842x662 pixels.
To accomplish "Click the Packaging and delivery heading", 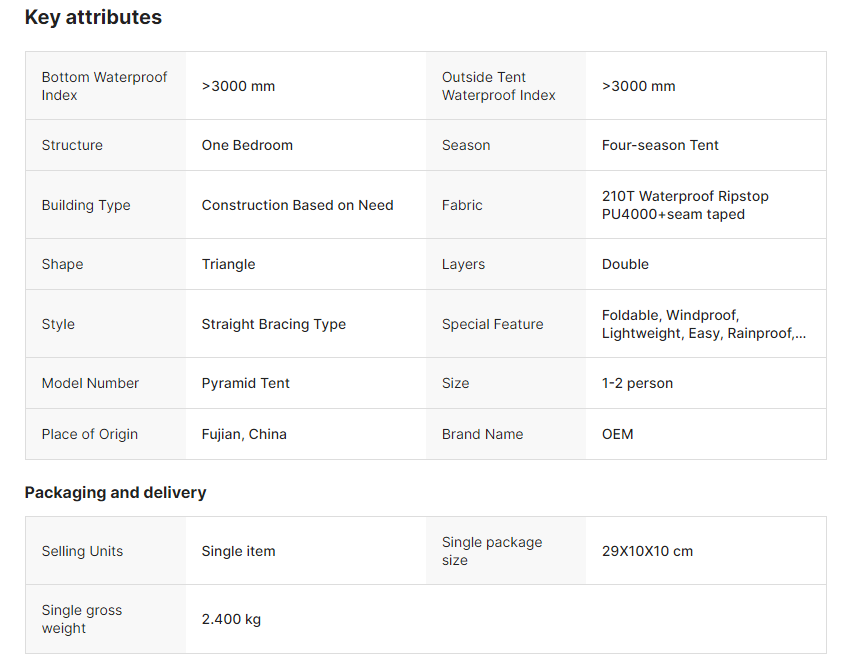I will 115,492.
